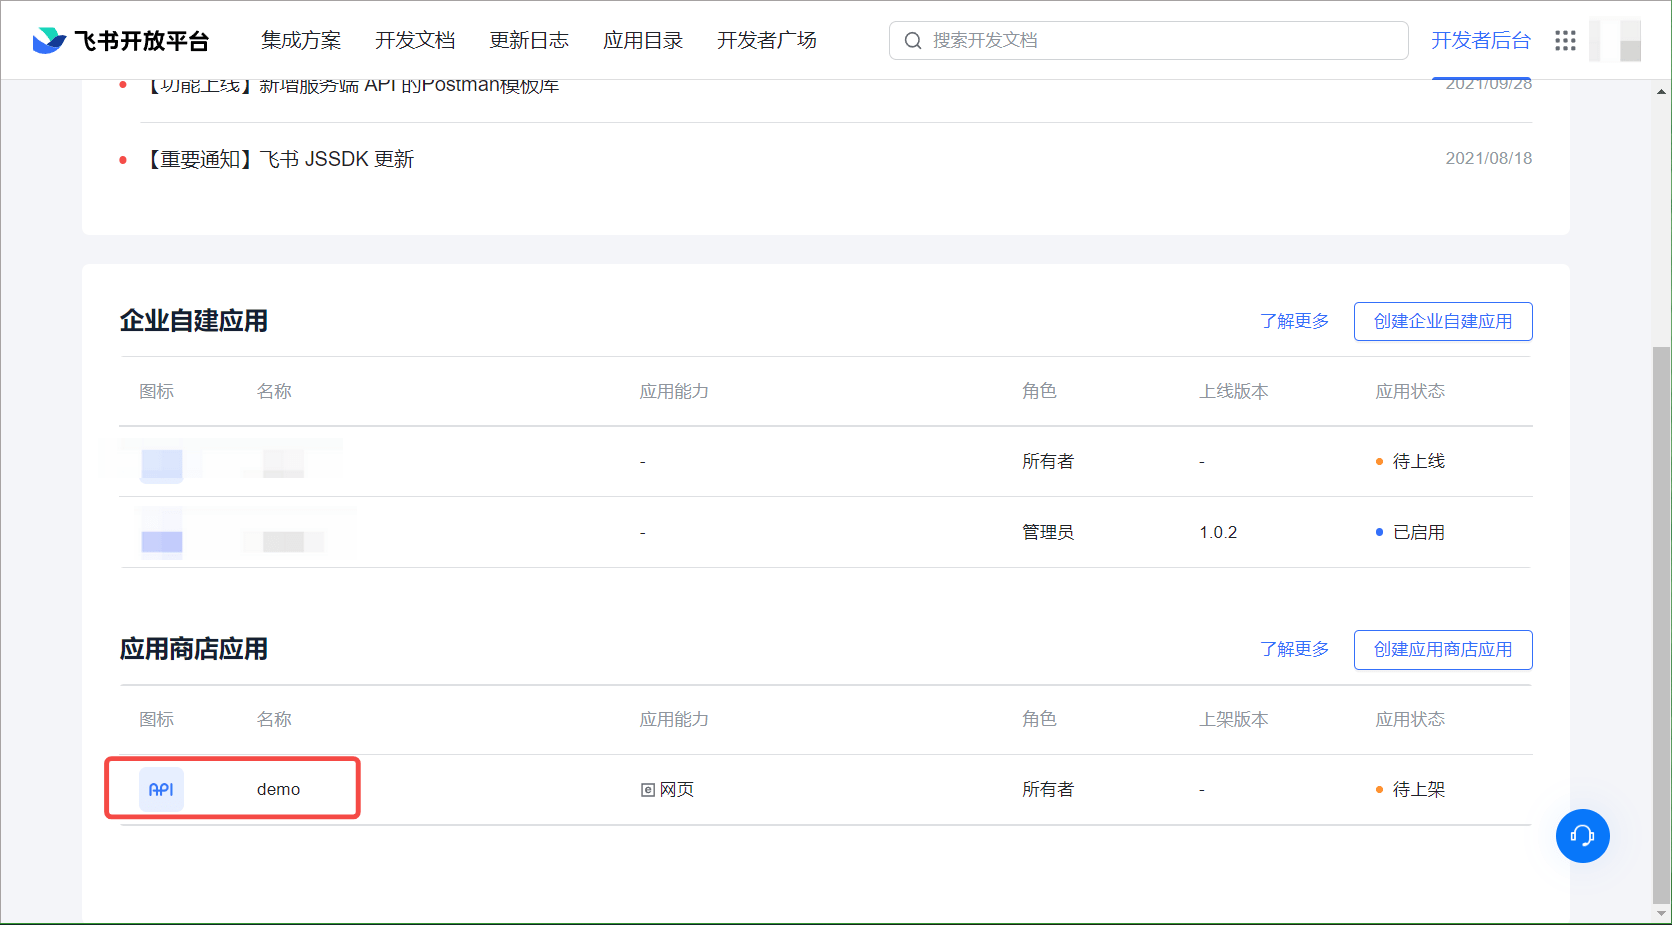The image size is (1672, 925).
Task: Open 了解更多 link for 企业自建应用
Action: tap(1294, 321)
